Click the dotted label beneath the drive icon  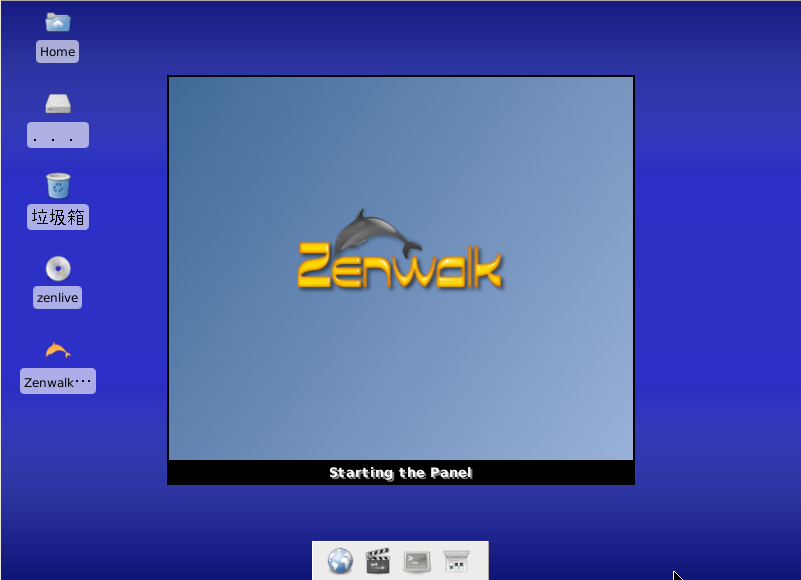pos(57,134)
